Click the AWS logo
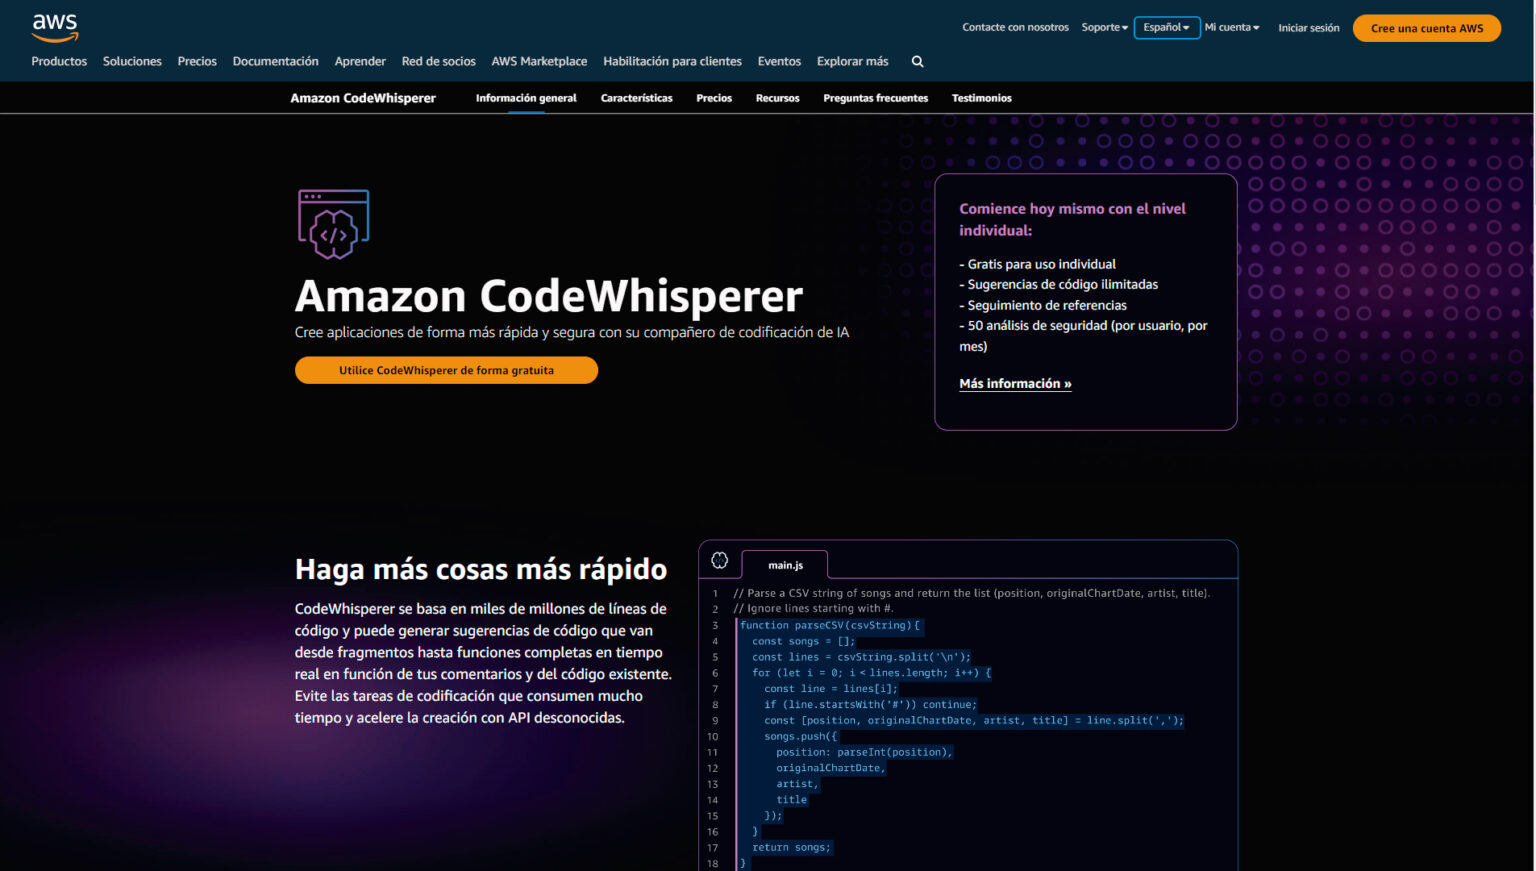 (x=54, y=28)
